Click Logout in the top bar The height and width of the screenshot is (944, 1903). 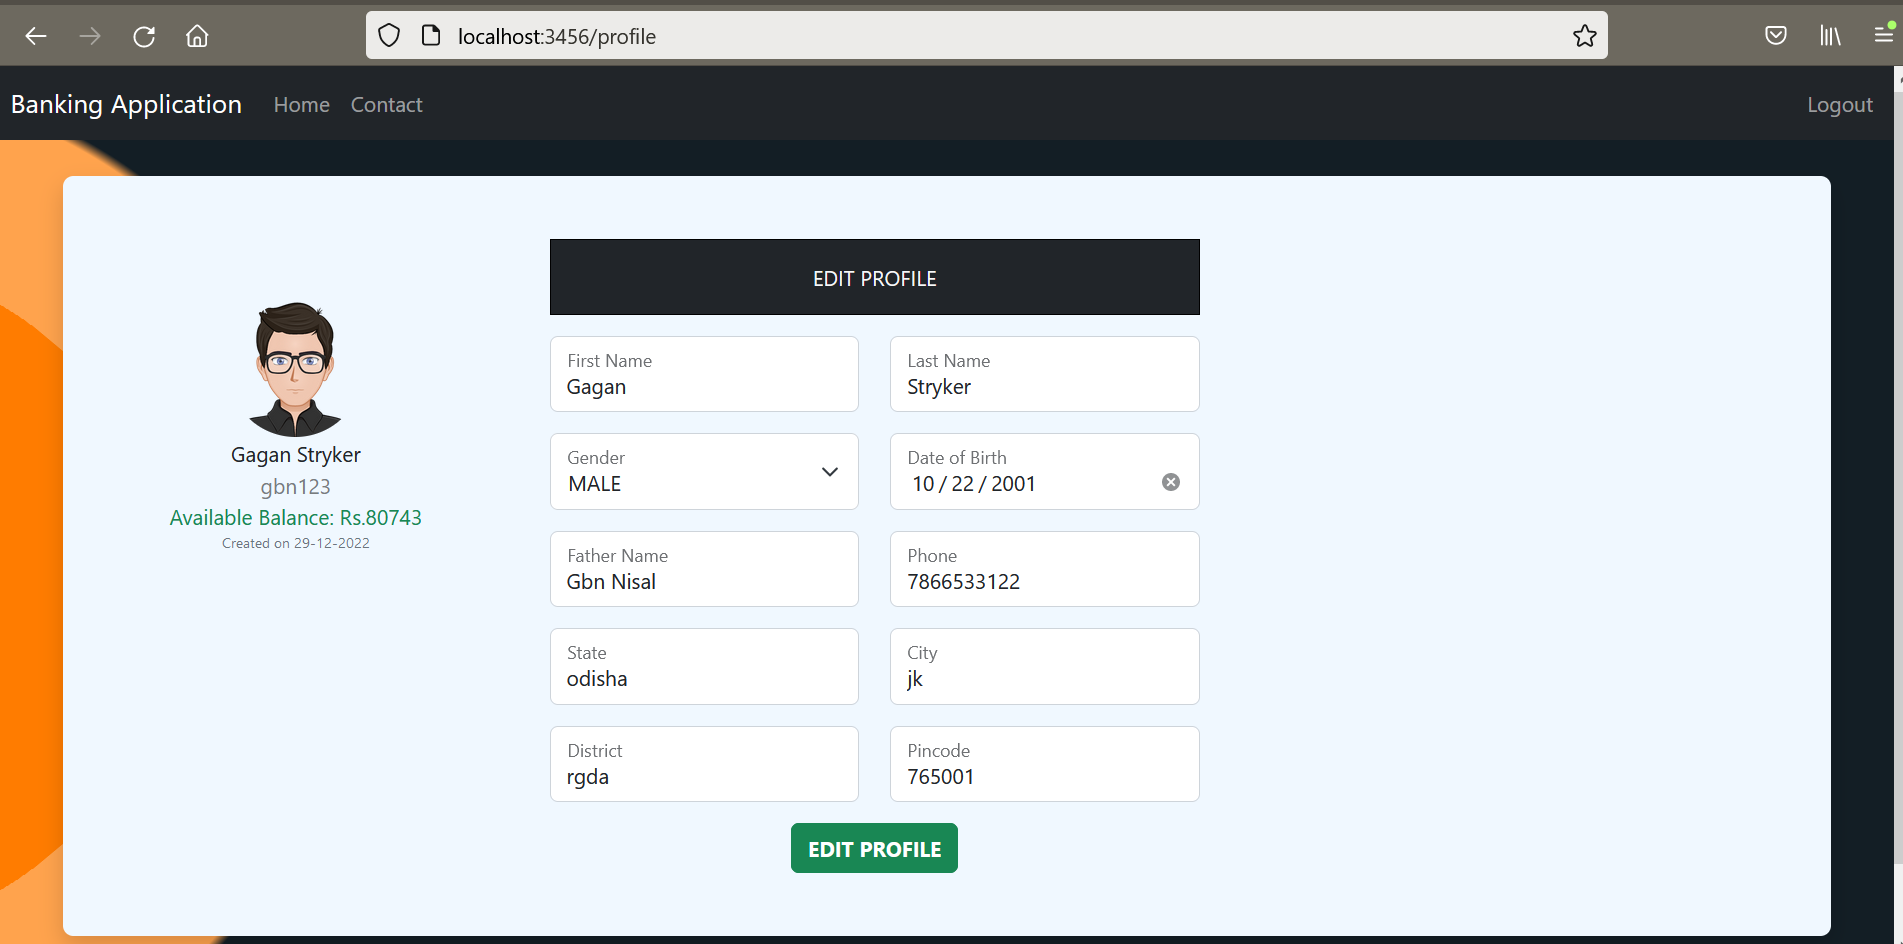(1839, 104)
